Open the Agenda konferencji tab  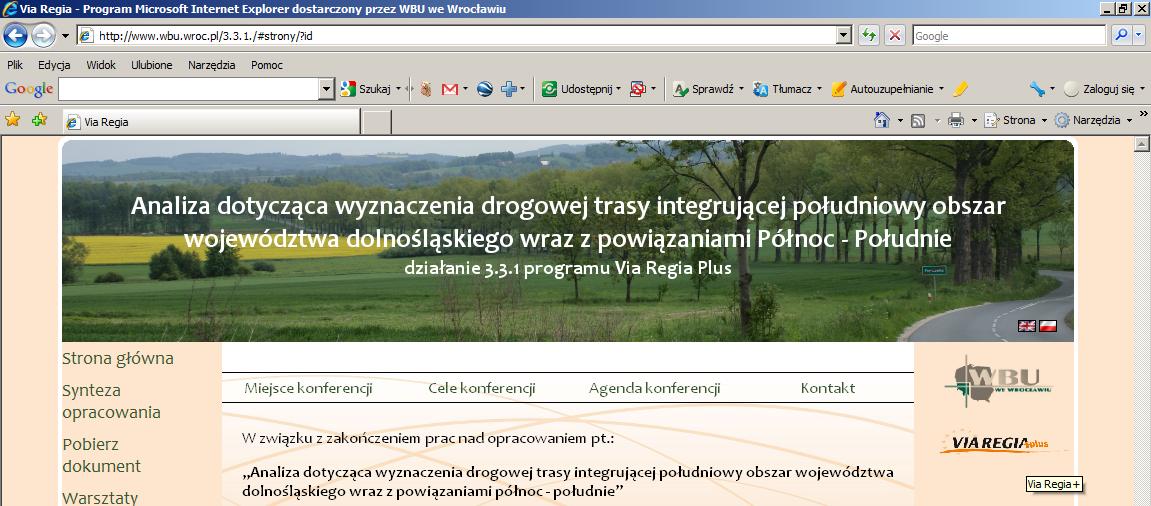(x=654, y=388)
